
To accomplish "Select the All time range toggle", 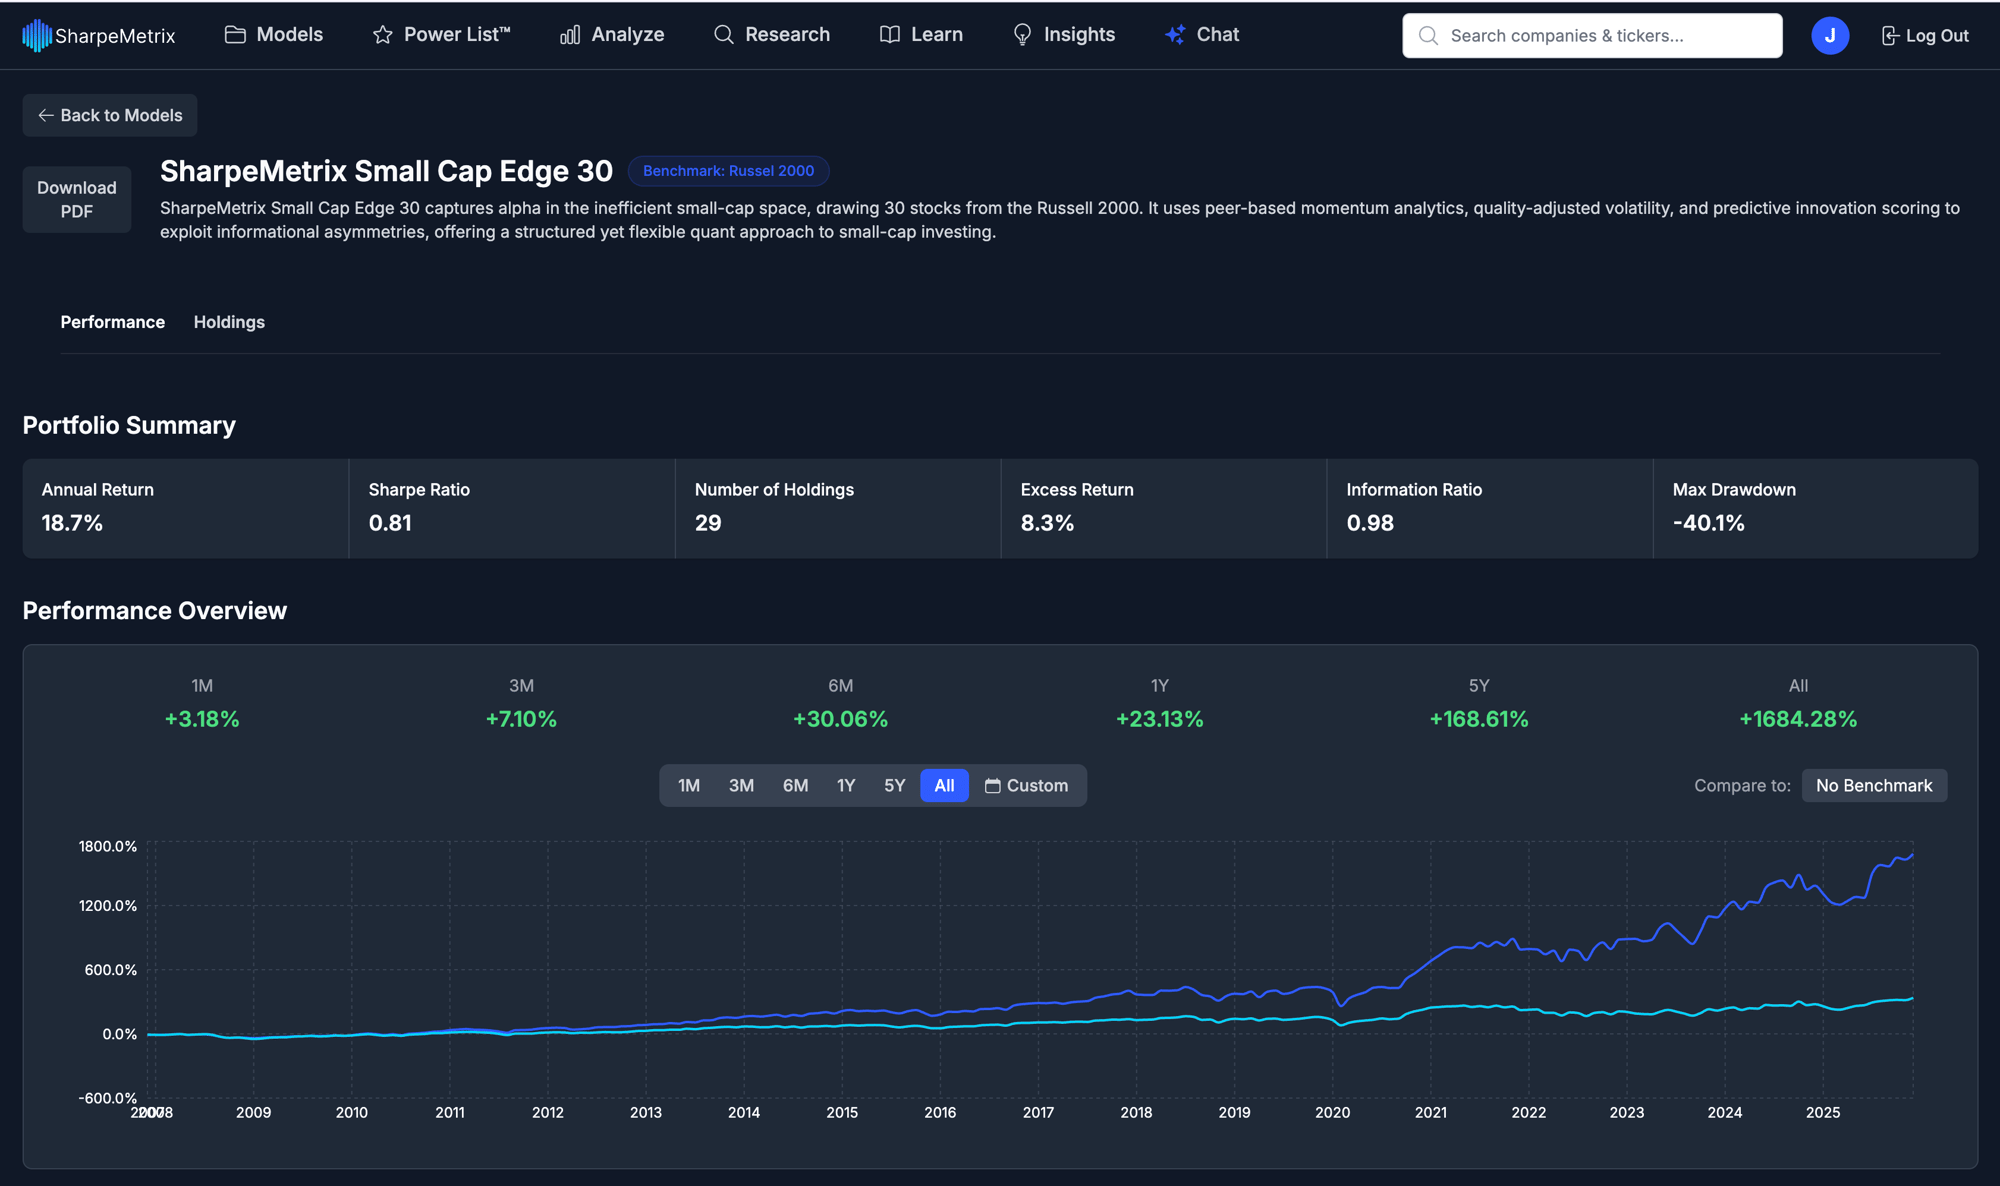I will tap(944, 786).
